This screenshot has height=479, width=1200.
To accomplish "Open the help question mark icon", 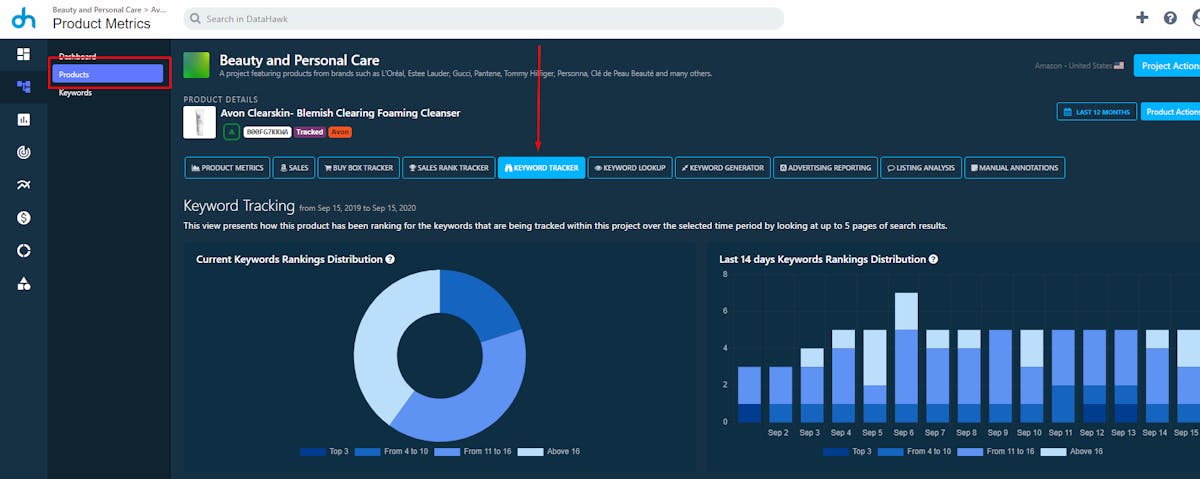I will coord(1170,18).
